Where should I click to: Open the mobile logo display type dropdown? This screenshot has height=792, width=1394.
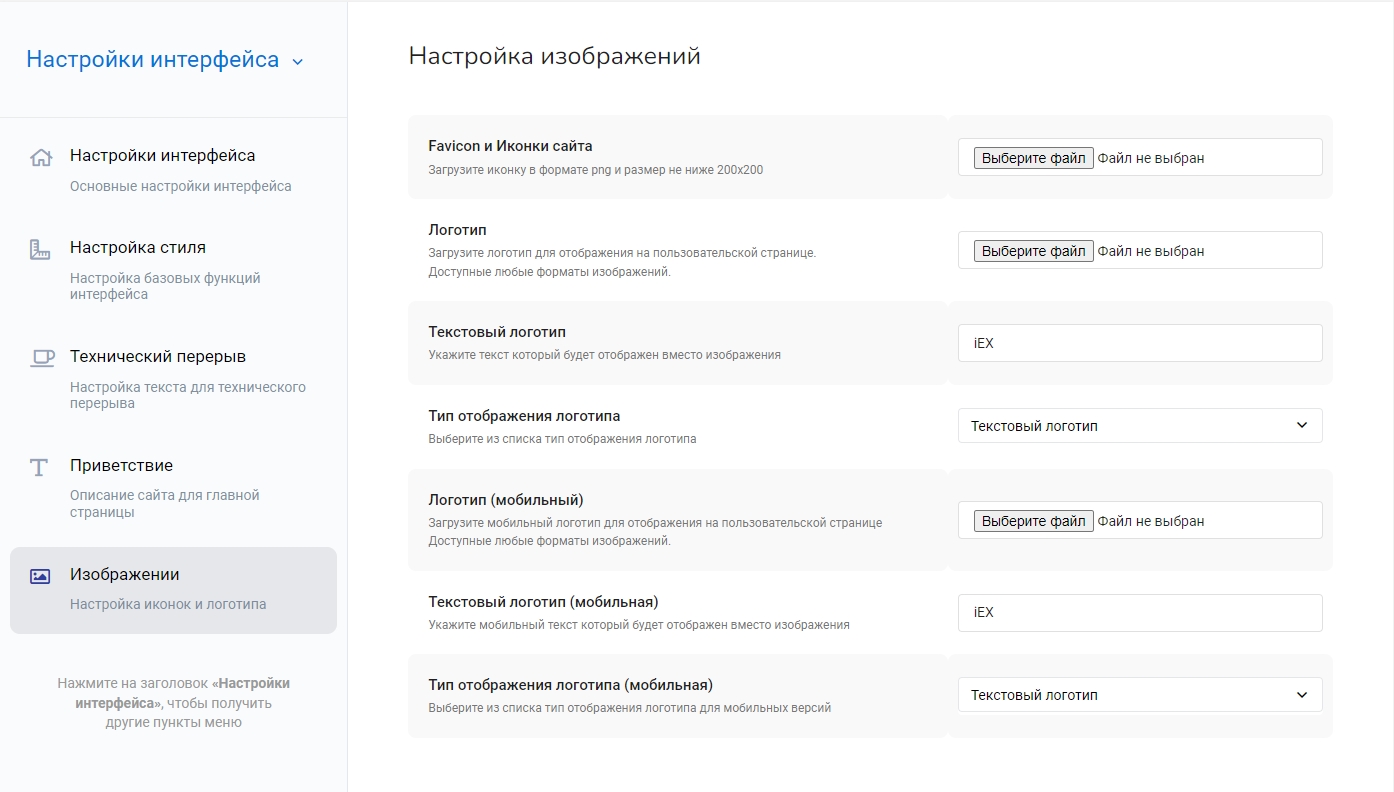tap(1139, 695)
